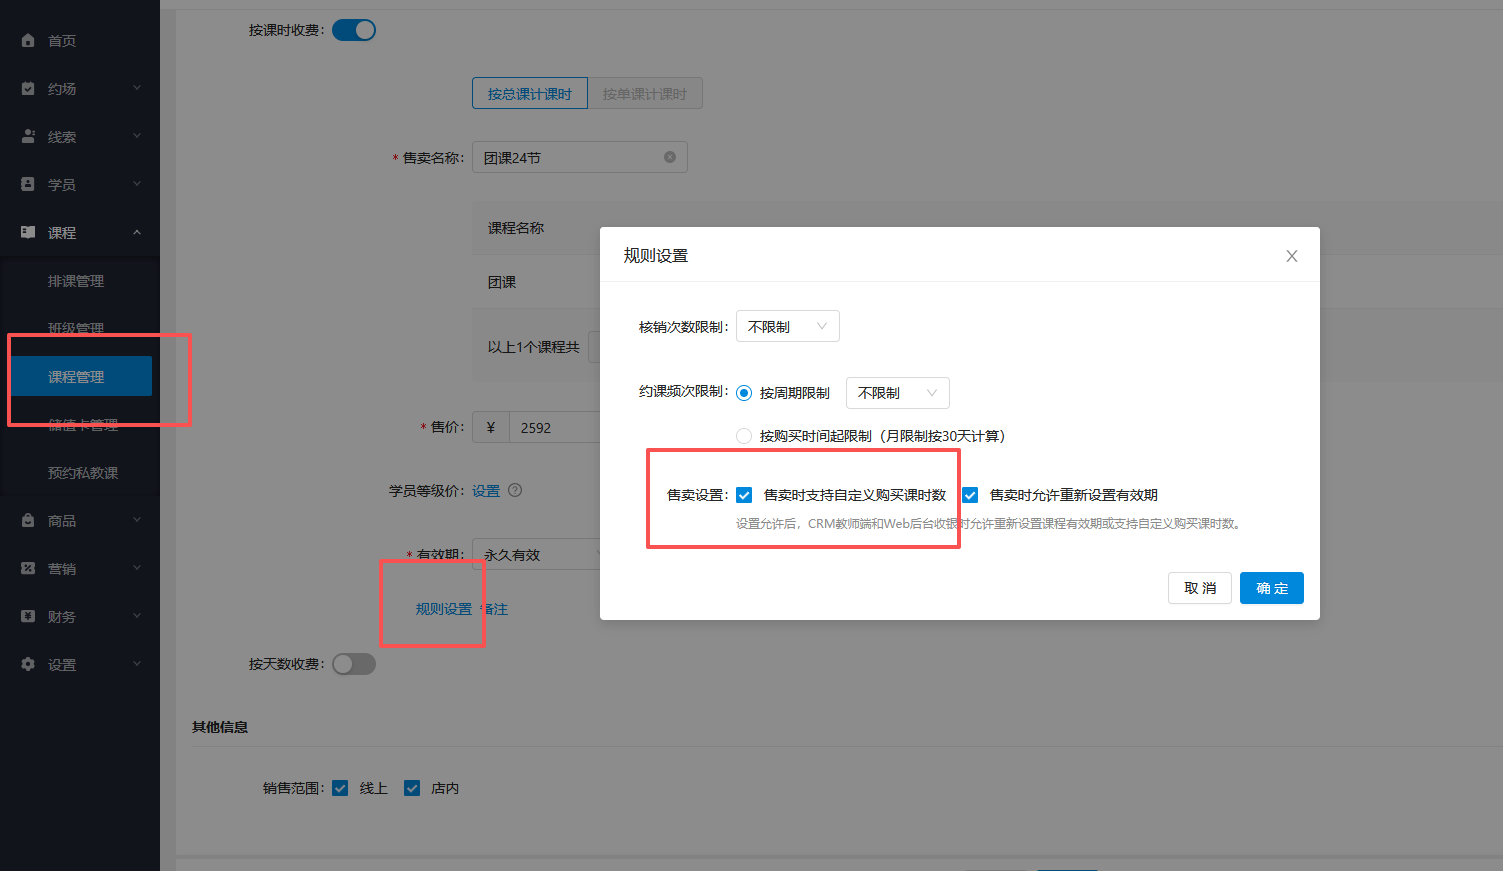
Task: Click the 约场 calendar icon in sidebar
Action: pyautogui.click(x=28, y=89)
